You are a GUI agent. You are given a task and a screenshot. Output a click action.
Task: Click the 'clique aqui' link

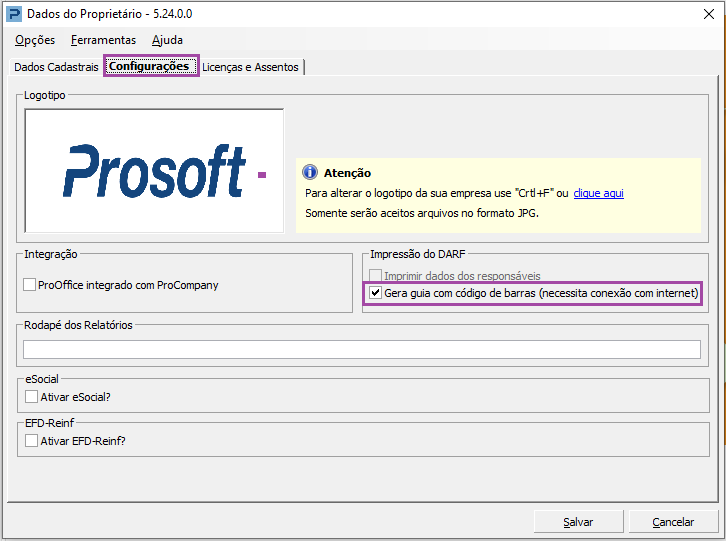point(598,193)
